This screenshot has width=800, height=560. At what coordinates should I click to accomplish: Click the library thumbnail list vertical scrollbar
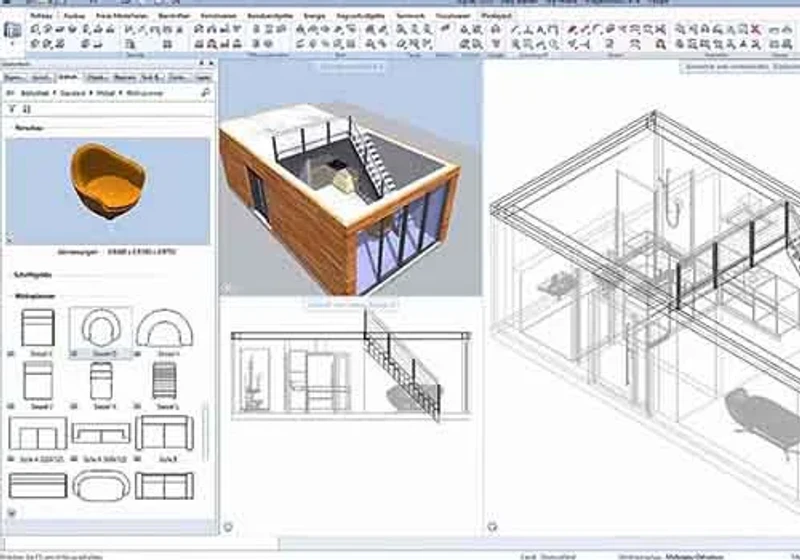tap(205, 432)
